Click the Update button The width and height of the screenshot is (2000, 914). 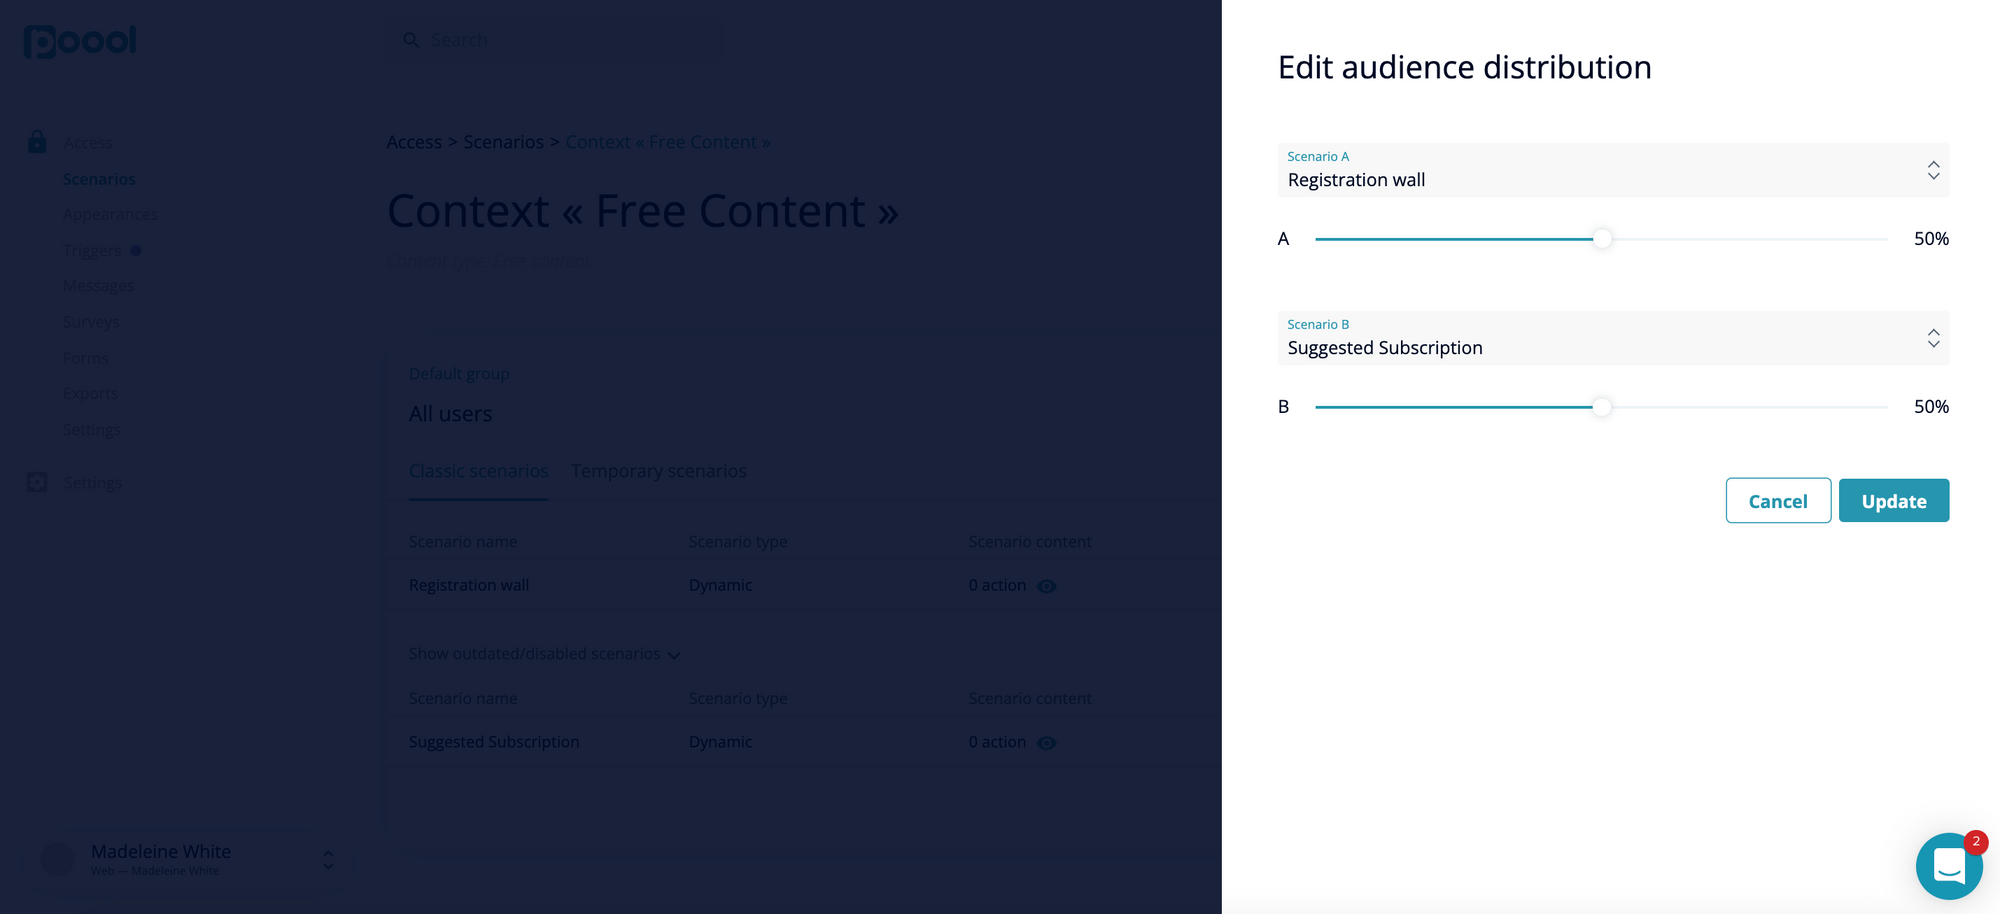coord(1894,500)
